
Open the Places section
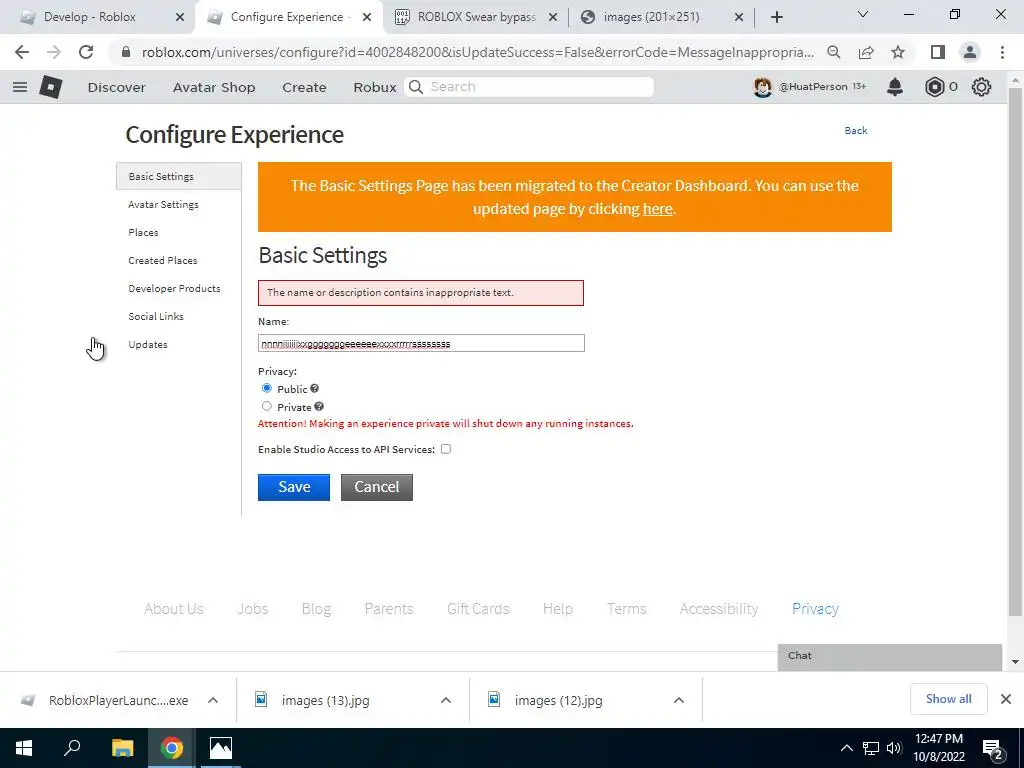[143, 232]
